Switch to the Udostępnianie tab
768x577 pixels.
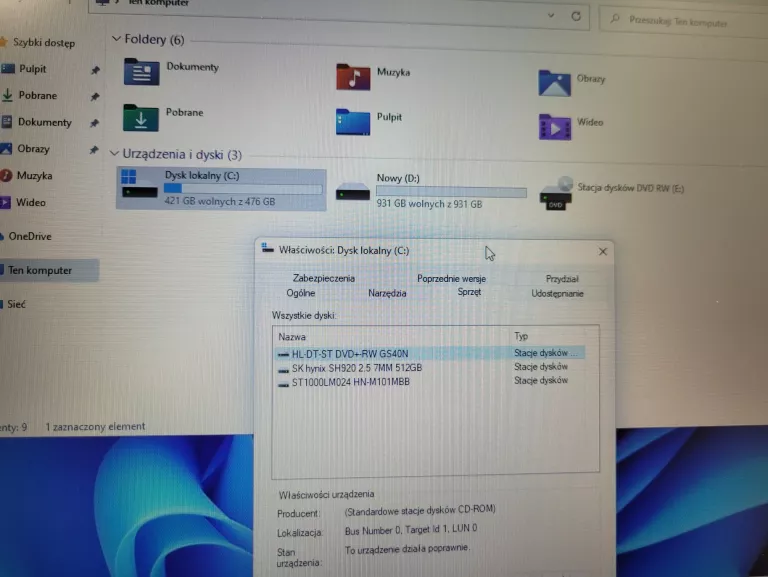coord(557,293)
